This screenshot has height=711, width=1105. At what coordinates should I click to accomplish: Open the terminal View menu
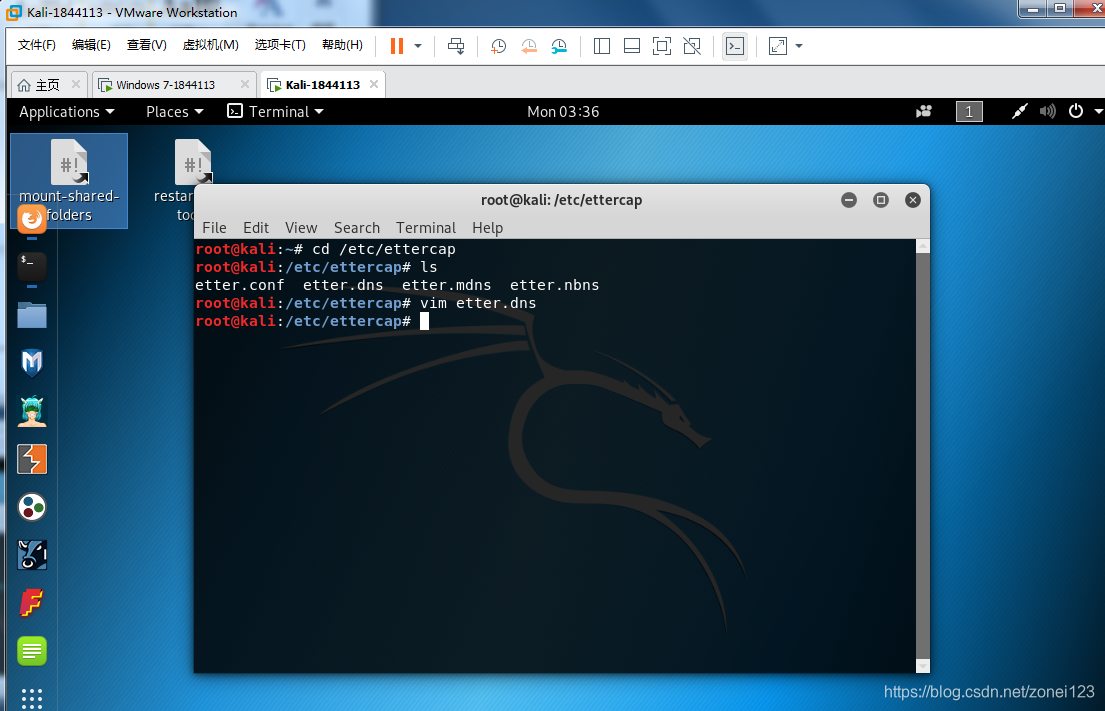tap(301, 228)
